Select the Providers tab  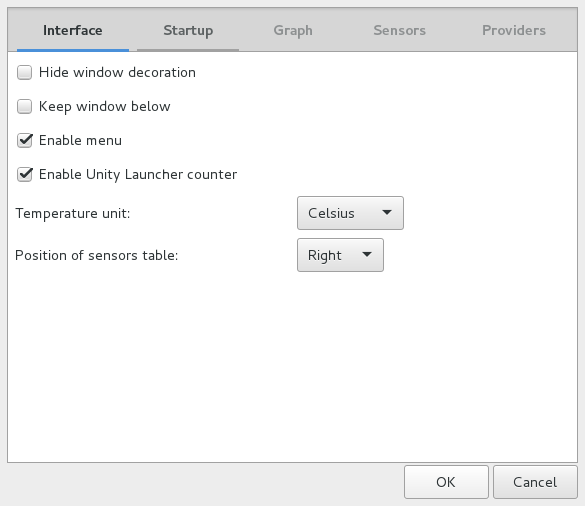[x=514, y=30]
